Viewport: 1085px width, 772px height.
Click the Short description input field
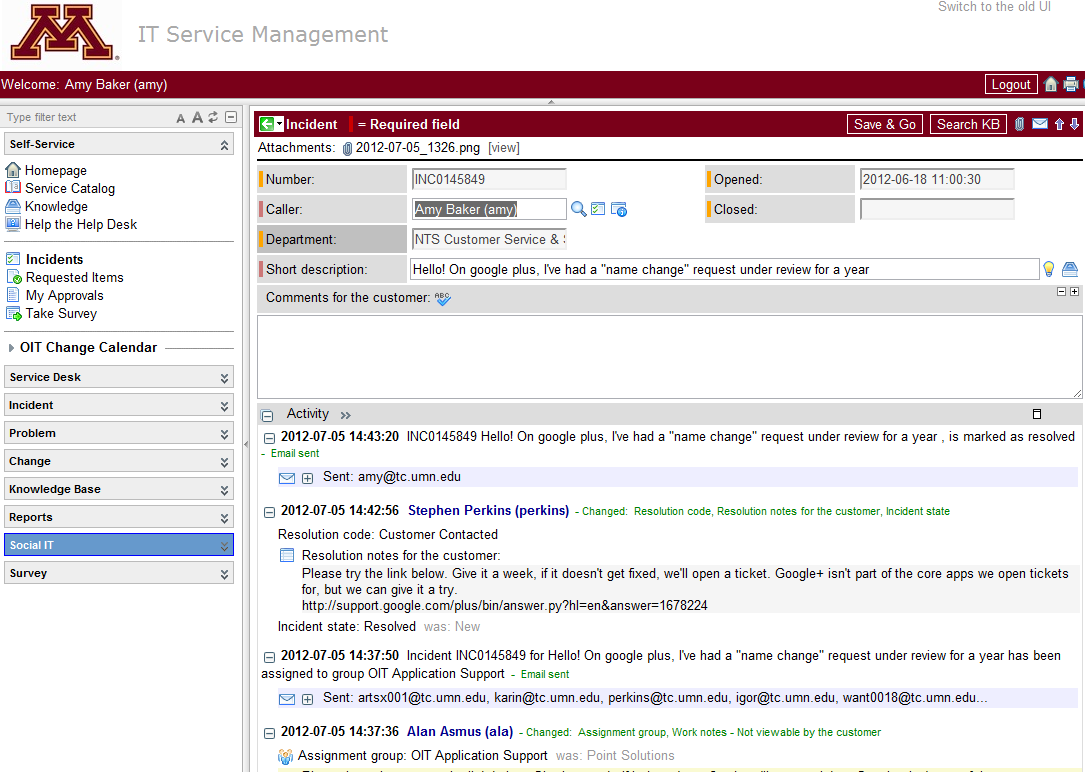[x=724, y=269]
